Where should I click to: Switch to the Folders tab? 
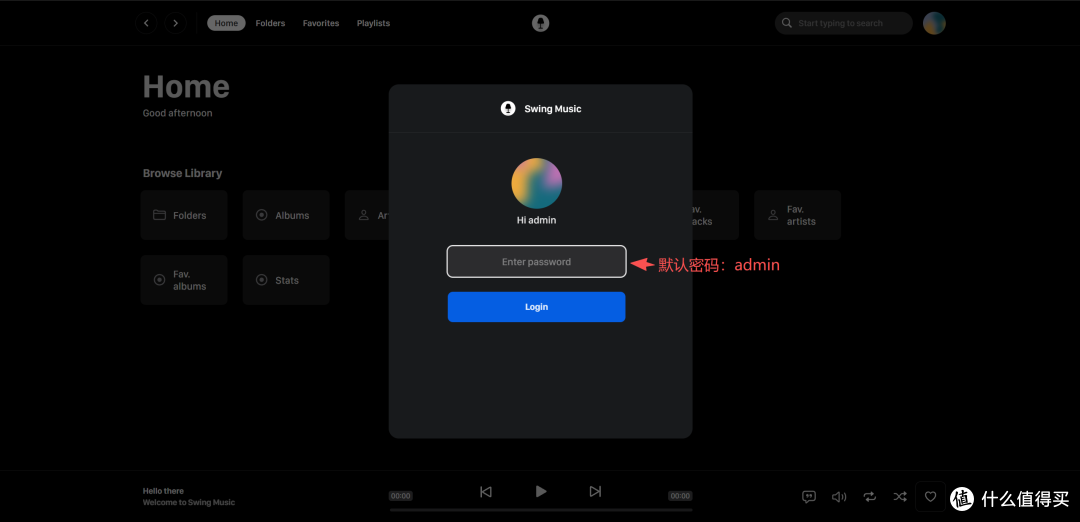(270, 23)
